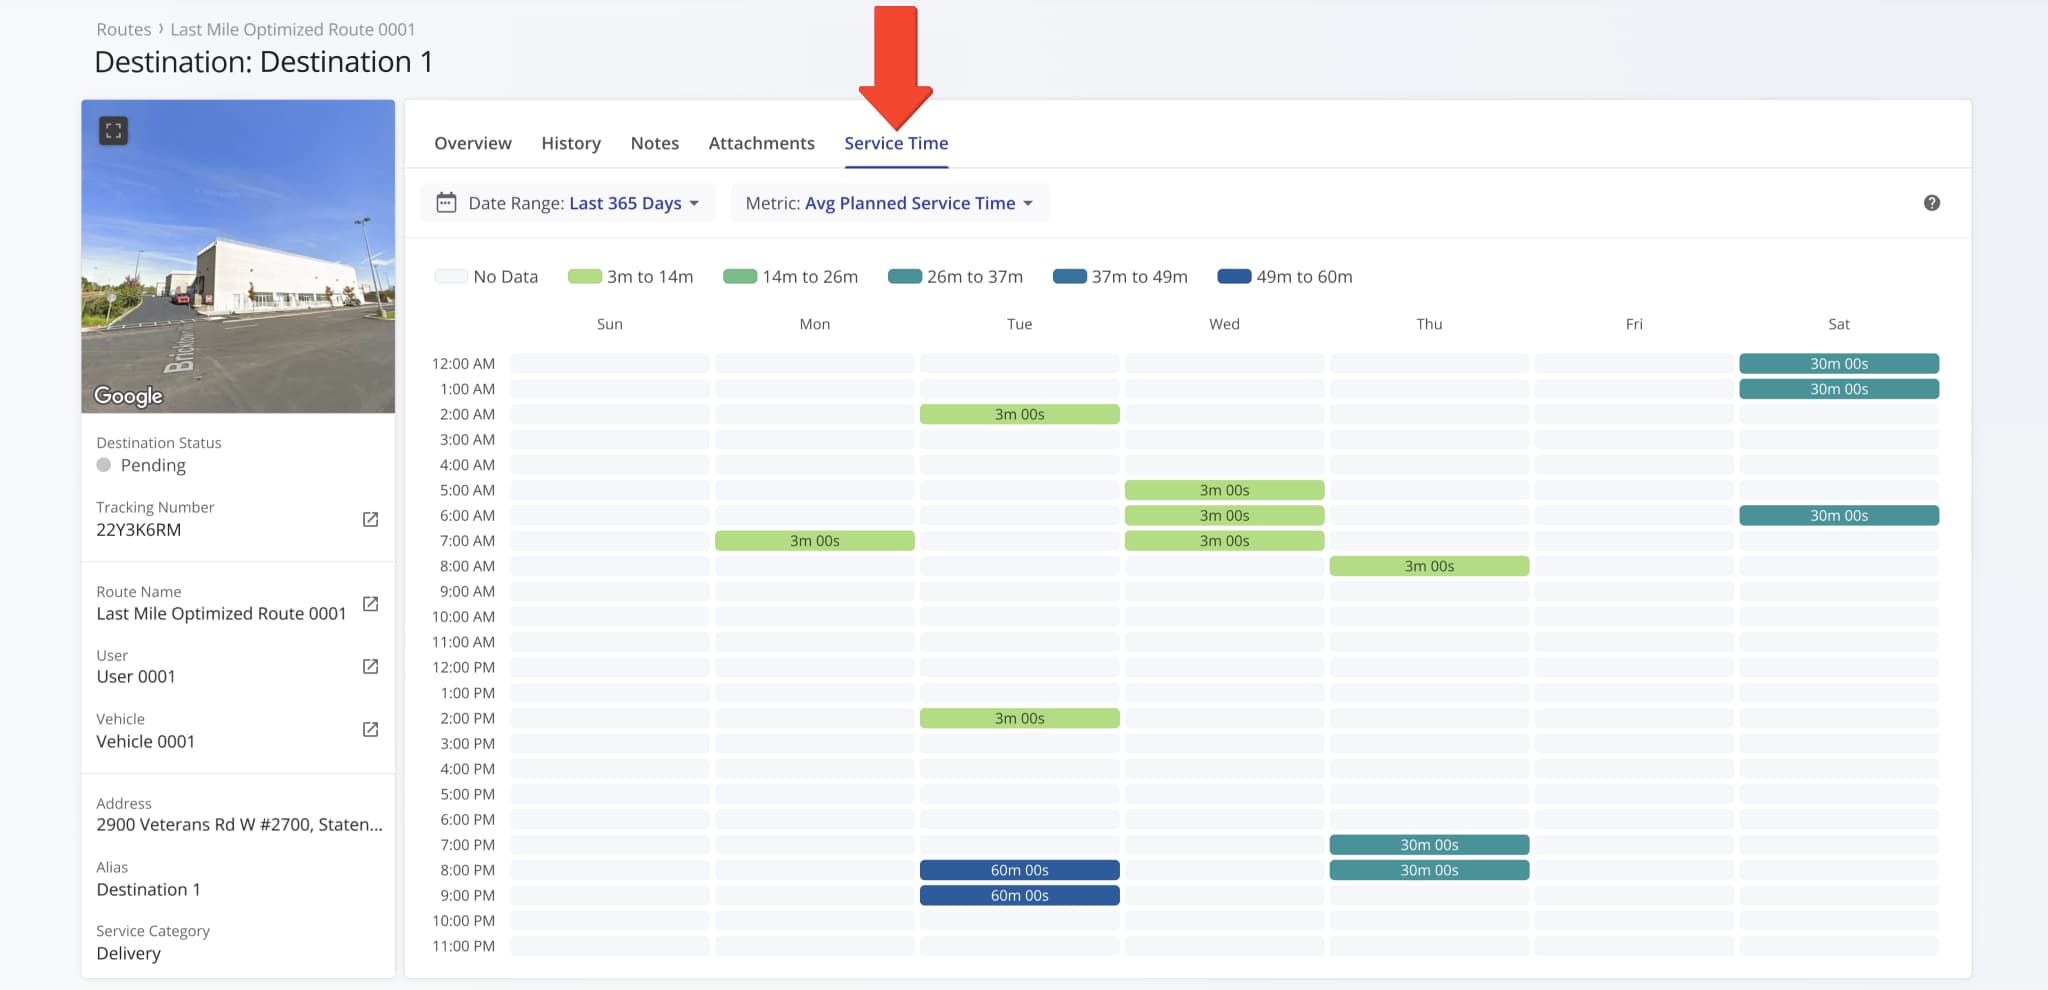Open the Vehicle 0001 external link icon
This screenshot has width=2048, height=990.
[x=370, y=730]
